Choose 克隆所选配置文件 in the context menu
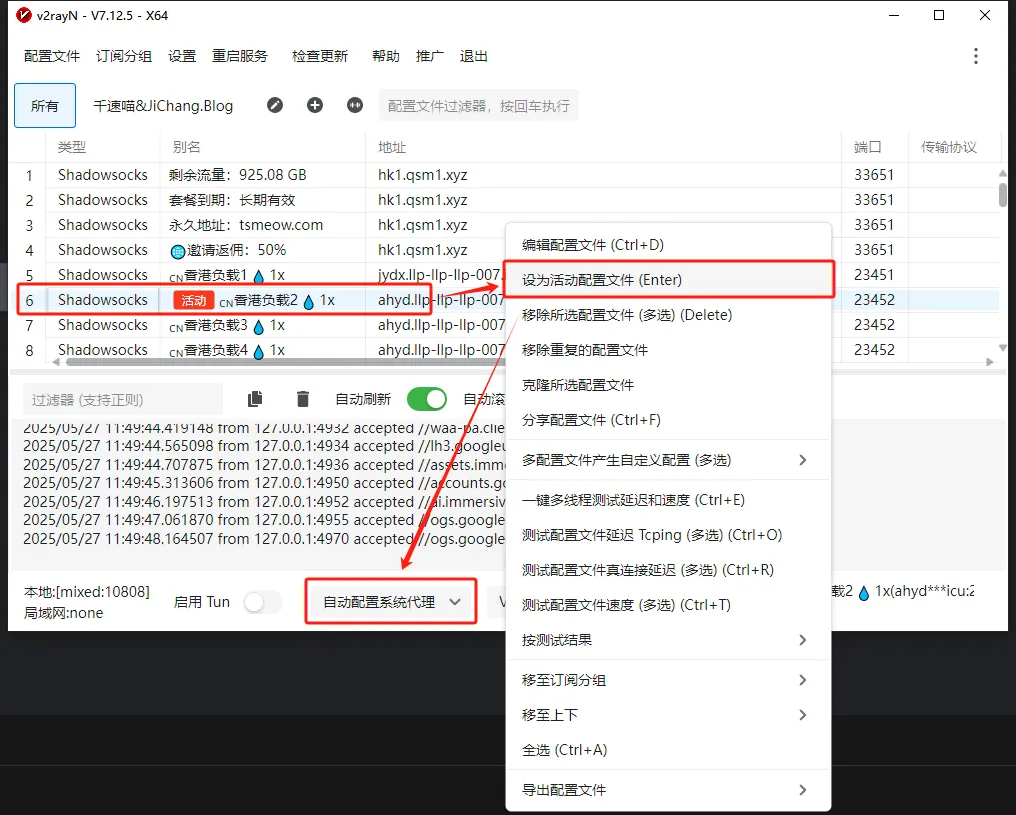Viewport: 1016px width, 815px height. (x=668, y=385)
